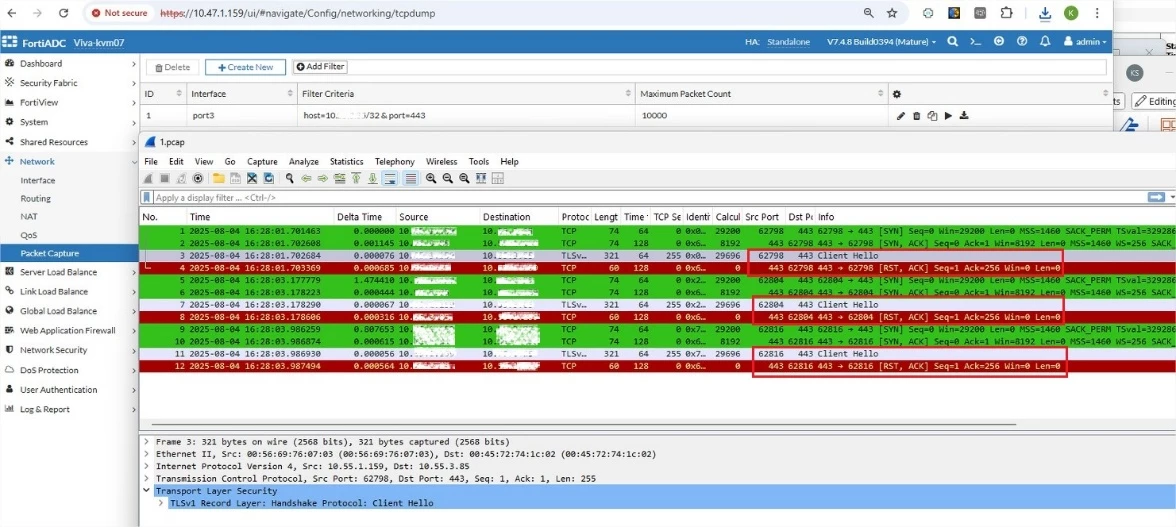Open the Telephony menu
1176x527 pixels.
[x=394, y=162]
